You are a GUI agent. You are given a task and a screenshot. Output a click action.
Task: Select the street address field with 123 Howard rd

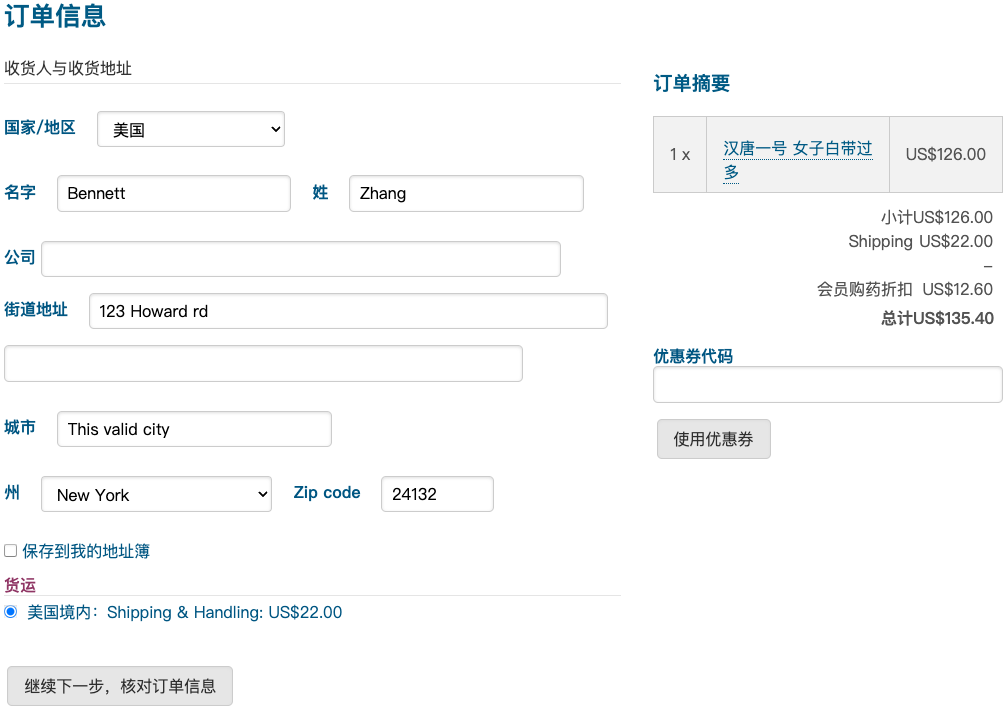pyautogui.click(x=347, y=311)
